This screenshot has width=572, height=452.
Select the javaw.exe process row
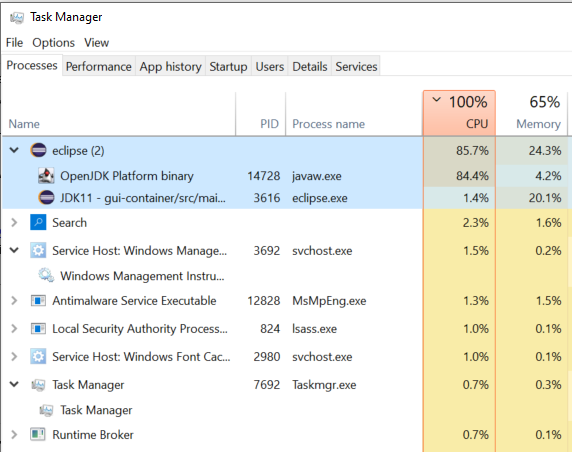point(285,176)
